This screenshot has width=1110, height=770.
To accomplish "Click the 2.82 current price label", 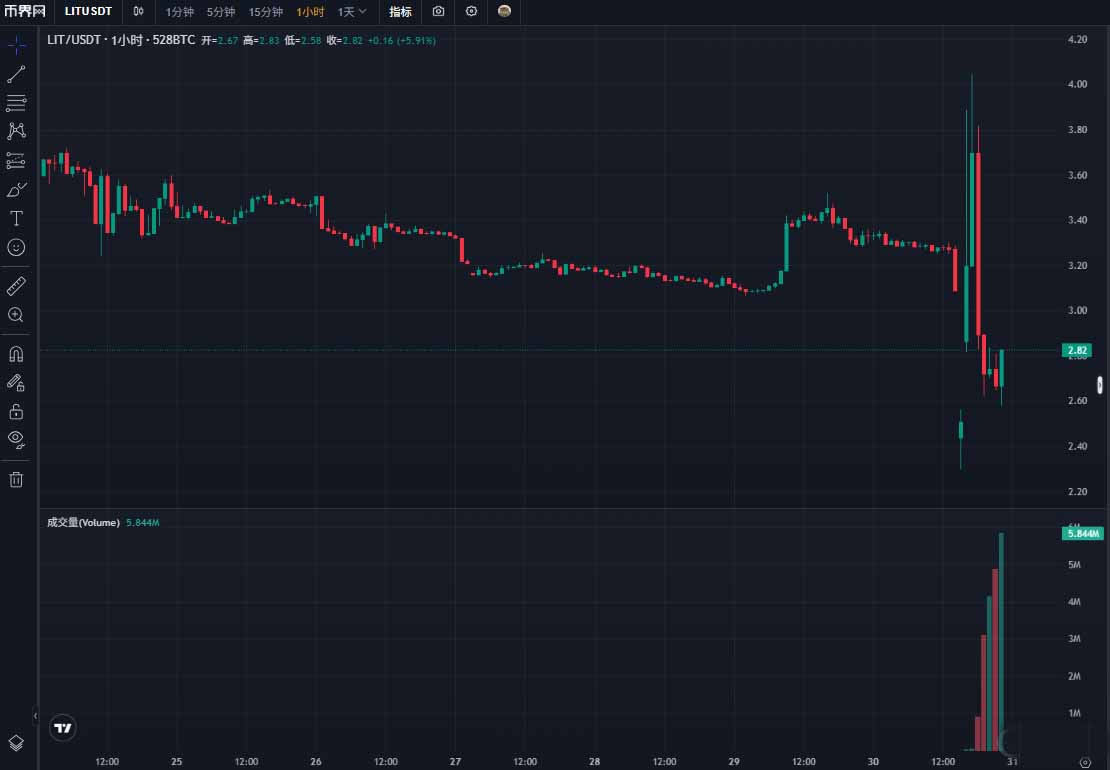I will [1076, 350].
